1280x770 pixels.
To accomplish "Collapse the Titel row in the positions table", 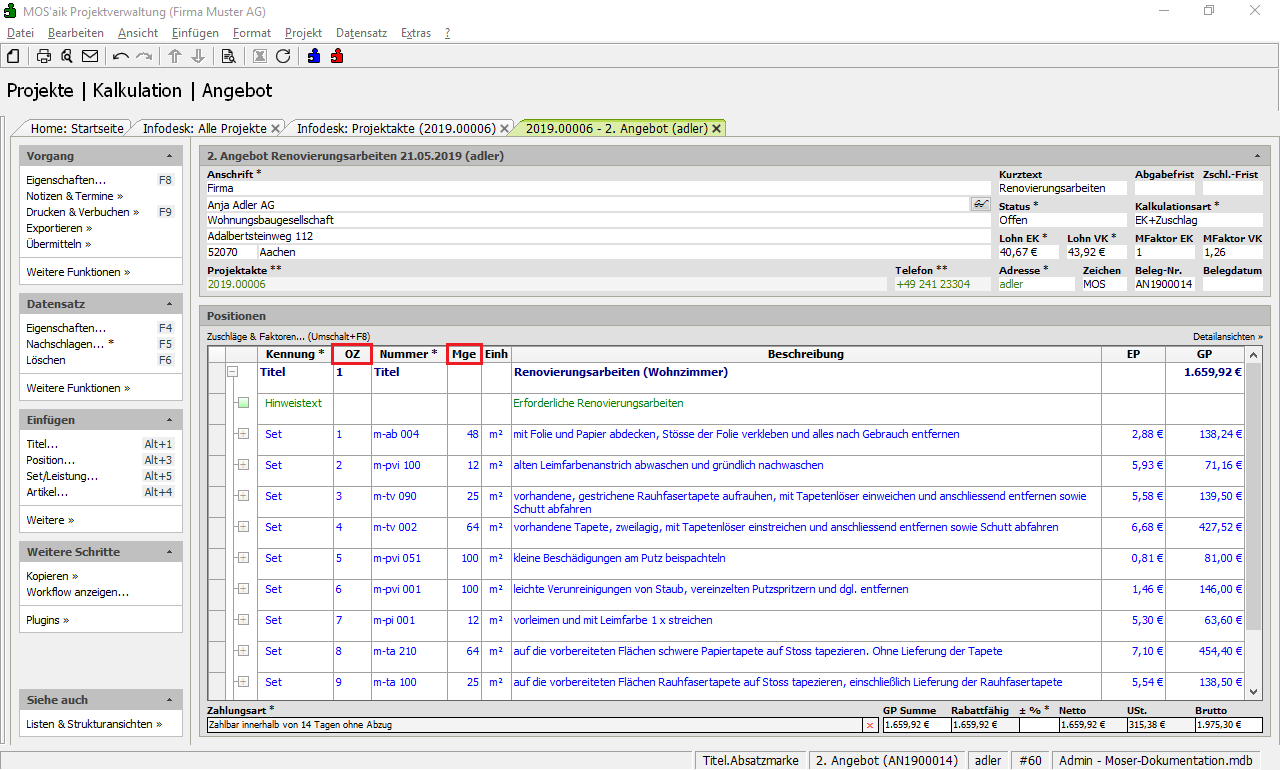I will [x=233, y=372].
